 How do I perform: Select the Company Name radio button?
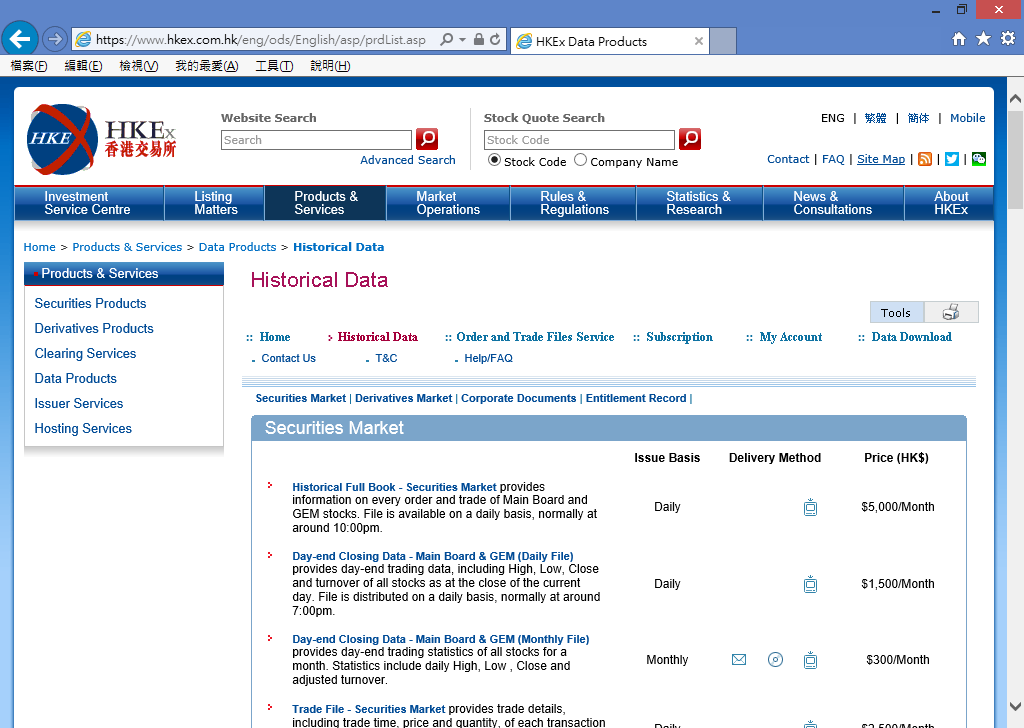[x=580, y=160]
